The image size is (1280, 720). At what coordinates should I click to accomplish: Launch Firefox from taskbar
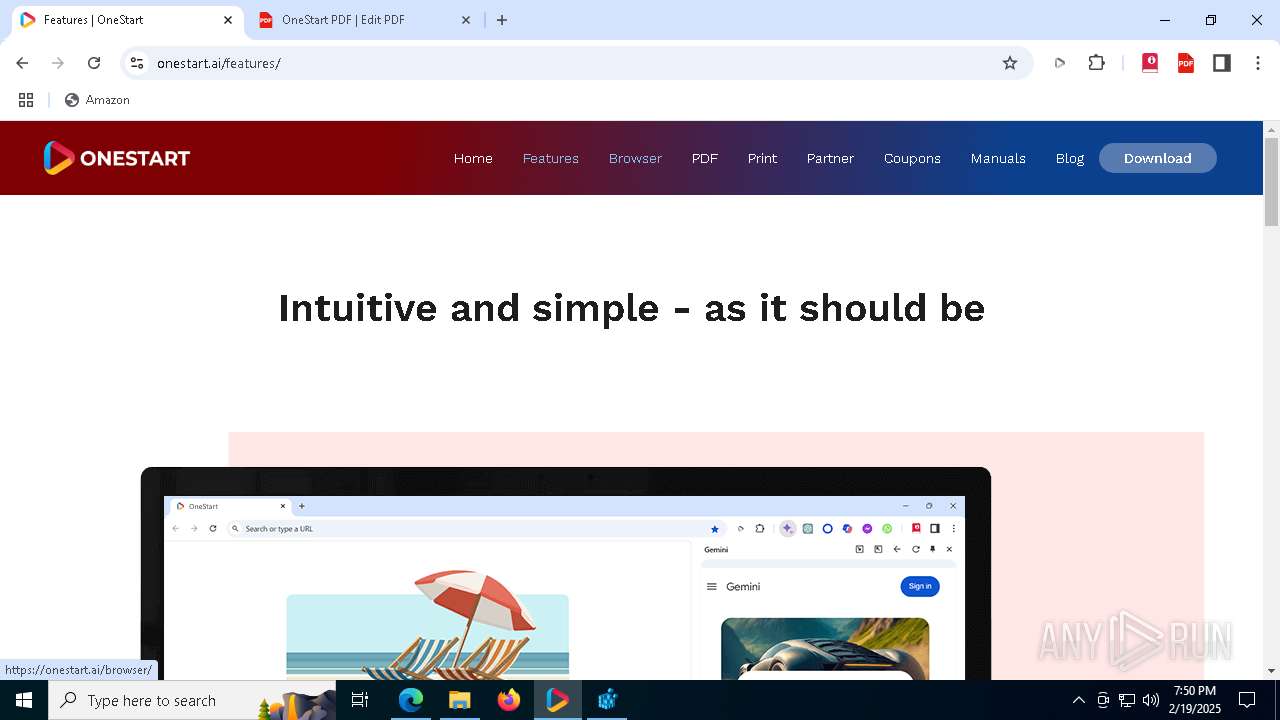pos(509,700)
